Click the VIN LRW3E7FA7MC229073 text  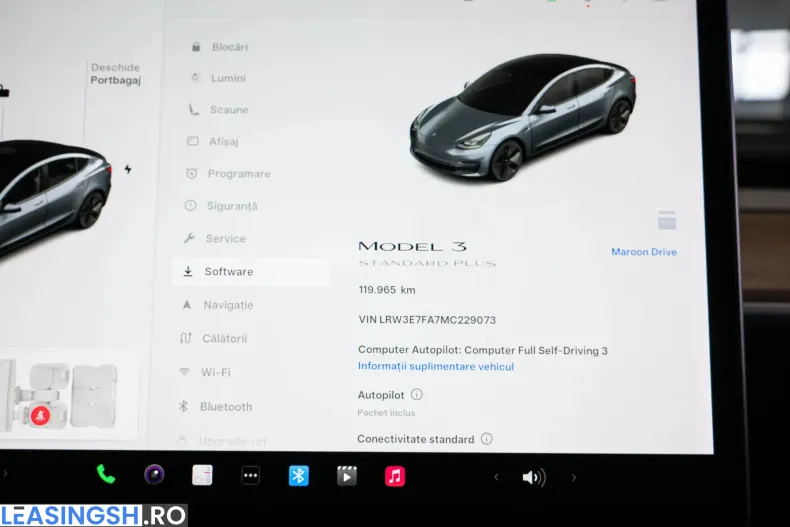point(427,320)
